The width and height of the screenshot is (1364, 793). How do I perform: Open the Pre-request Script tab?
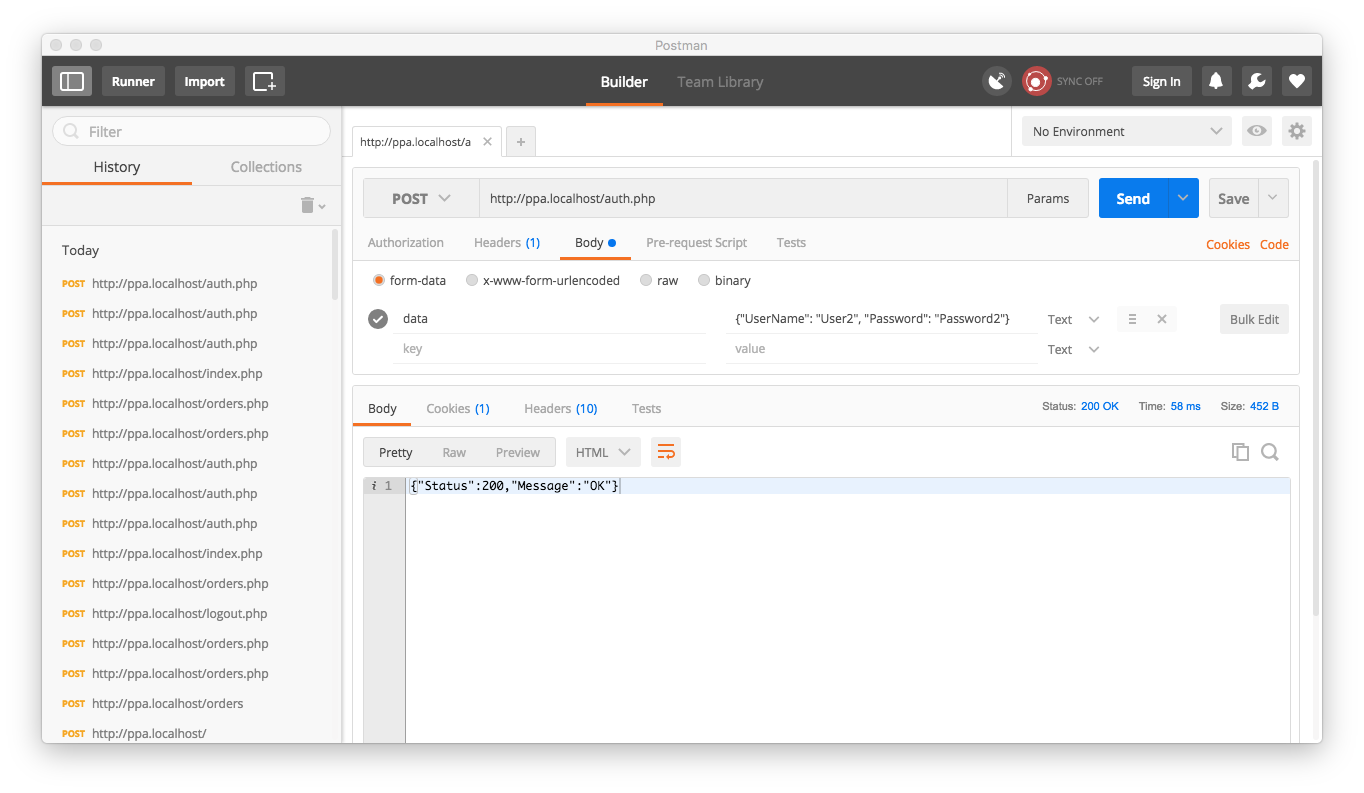(x=697, y=243)
